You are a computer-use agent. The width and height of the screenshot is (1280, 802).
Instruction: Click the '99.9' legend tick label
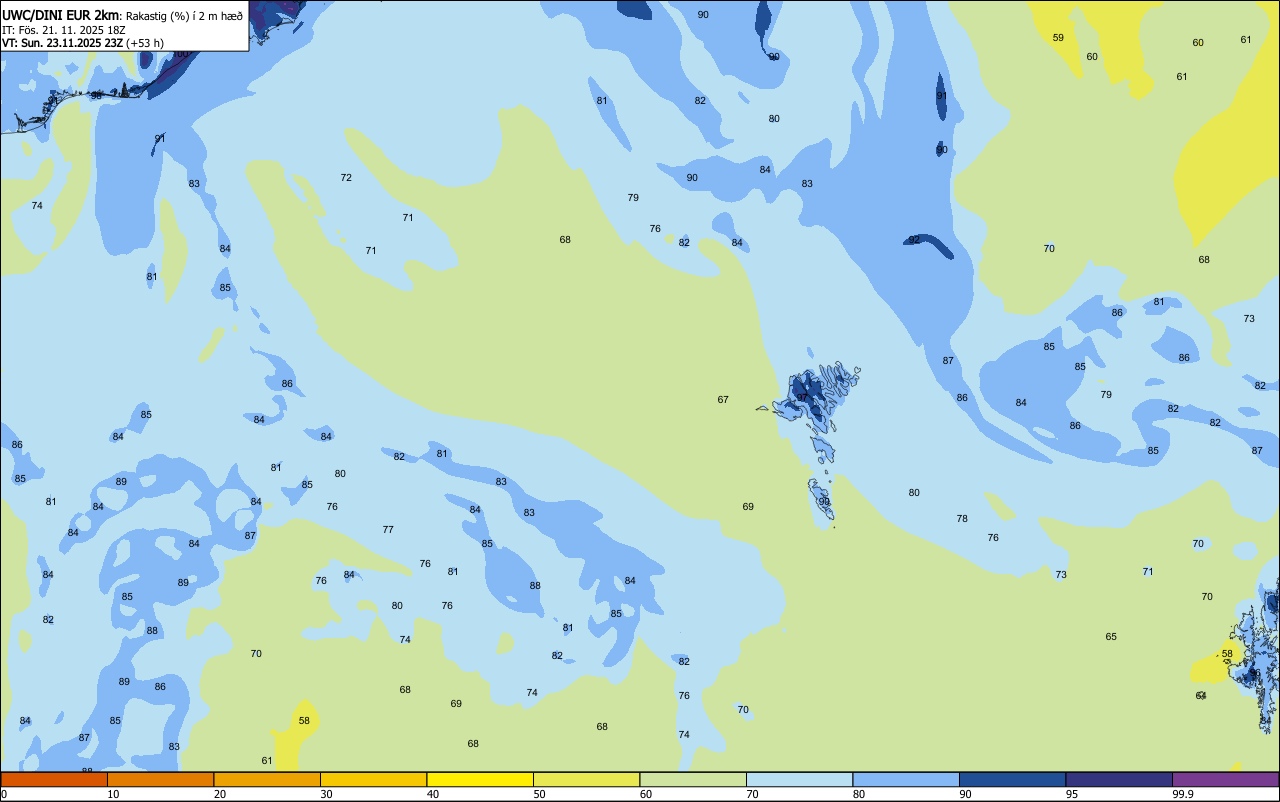[1182, 794]
